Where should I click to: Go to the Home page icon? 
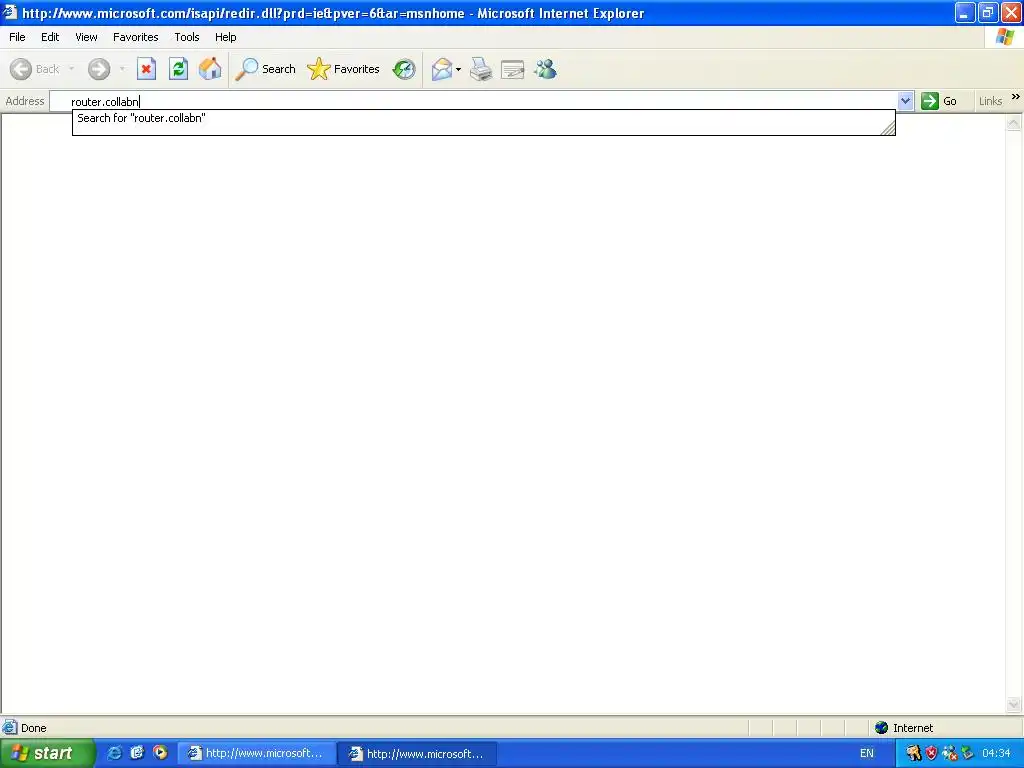tap(210, 69)
